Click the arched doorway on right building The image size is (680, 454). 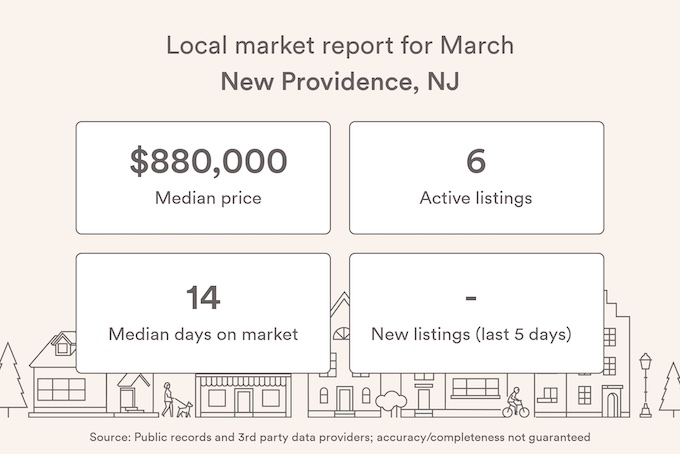click(x=612, y=404)
